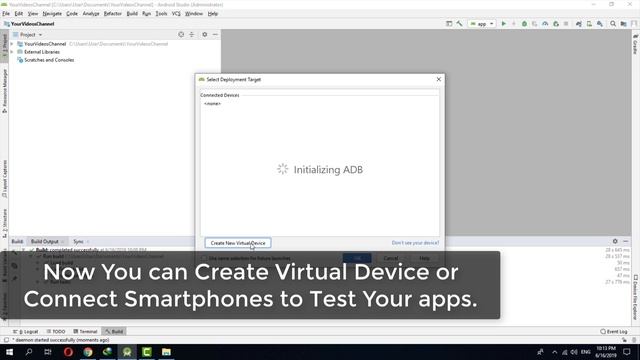Open the AVD Manager icon
This screenshot has height=360, width=640.
(x=589, y=24)
